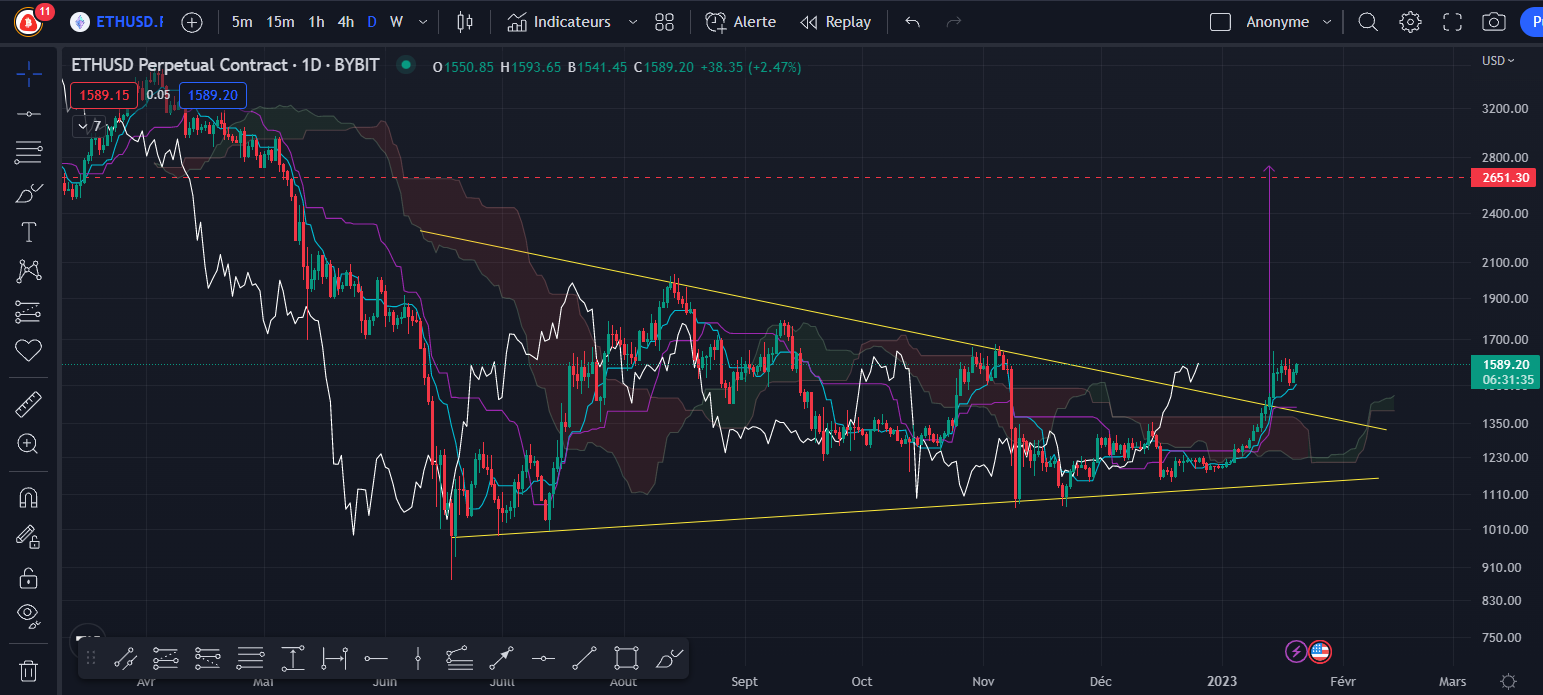This screenshot has width=1543, height=695.
Task: Select the trend line drawing tool
Action: tap(29, 113)
